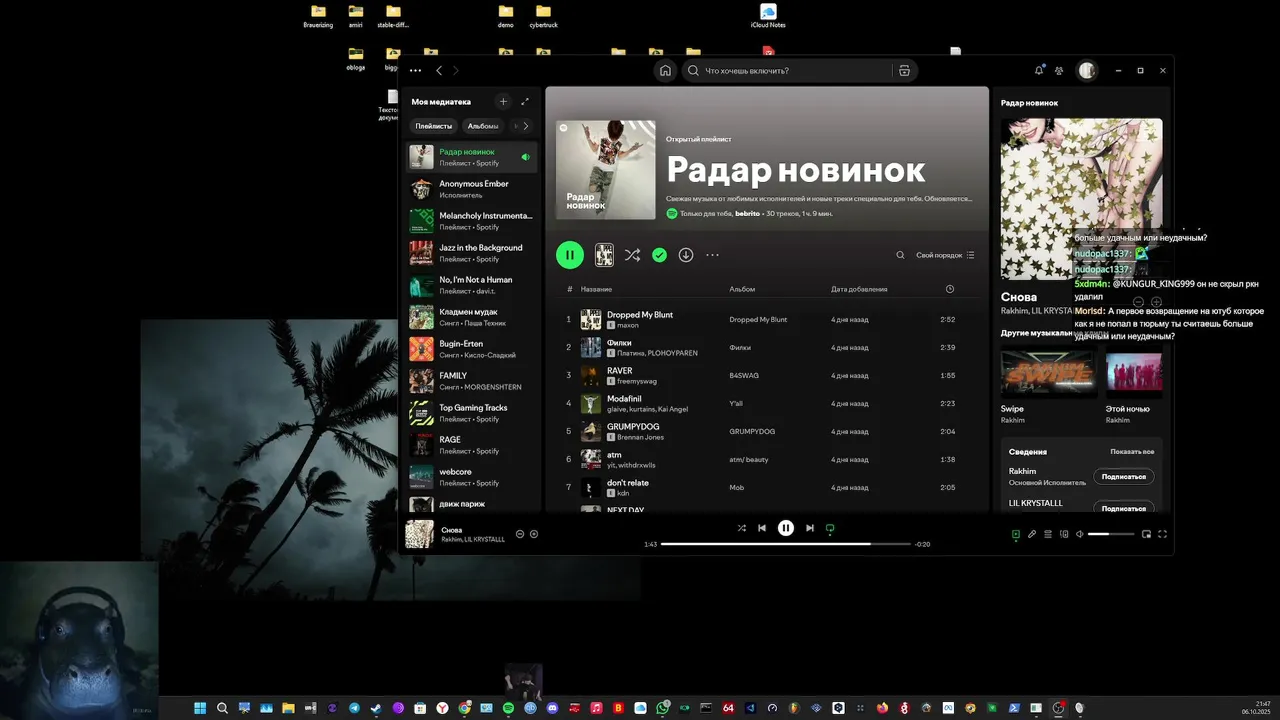Screen dimensions: 1280x720
Task: Open the playlist owner link bebrito
Action: (747, 213)
